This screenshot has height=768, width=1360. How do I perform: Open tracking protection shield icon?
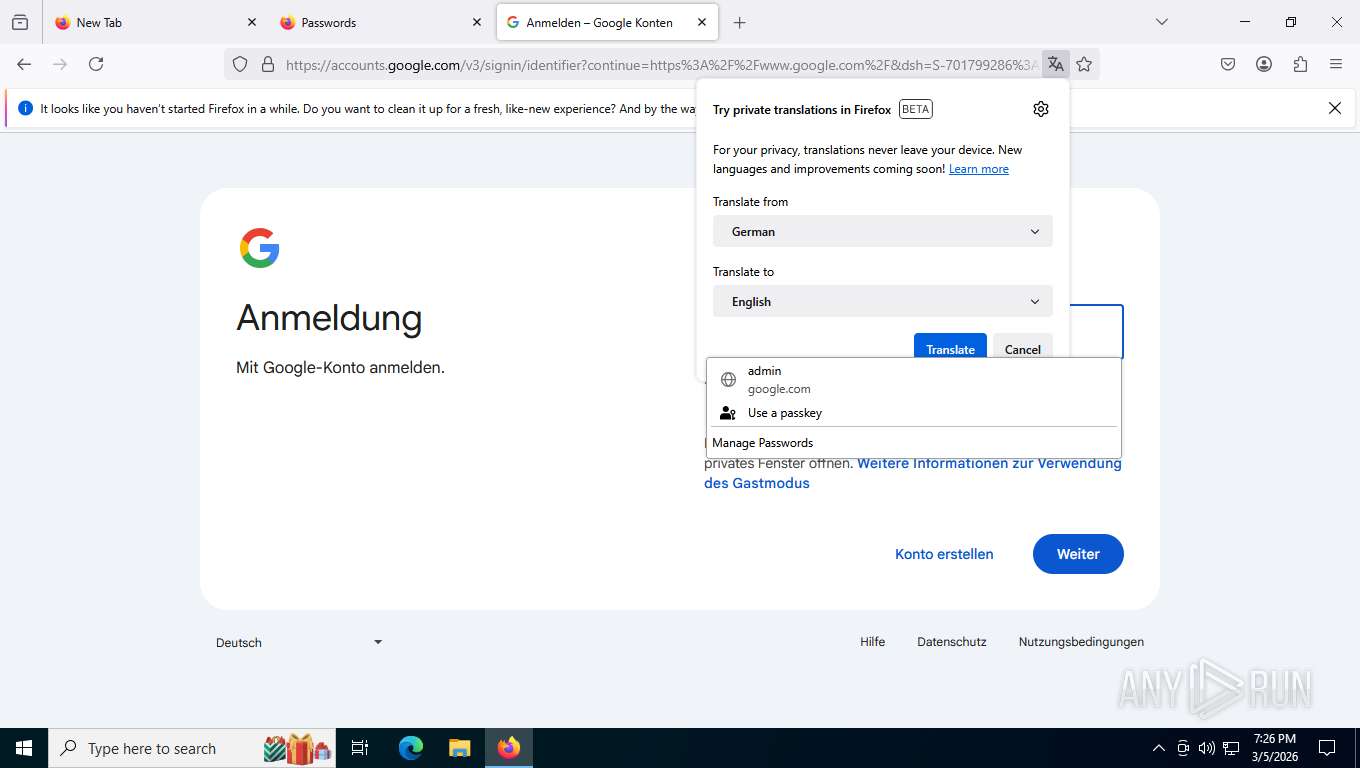(x=240, y=64)
